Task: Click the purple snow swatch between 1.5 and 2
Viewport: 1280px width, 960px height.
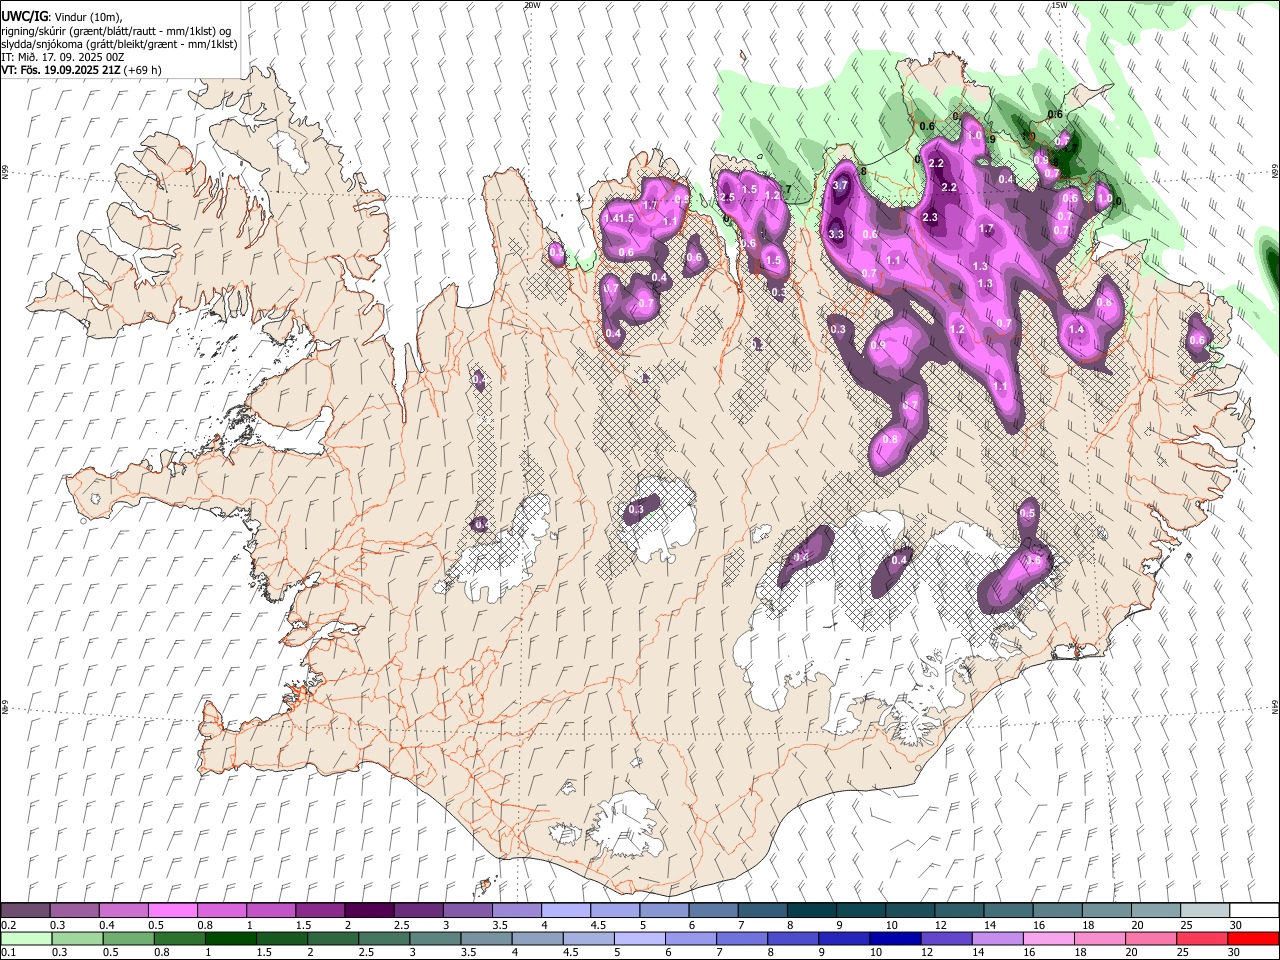Action: 319,911
